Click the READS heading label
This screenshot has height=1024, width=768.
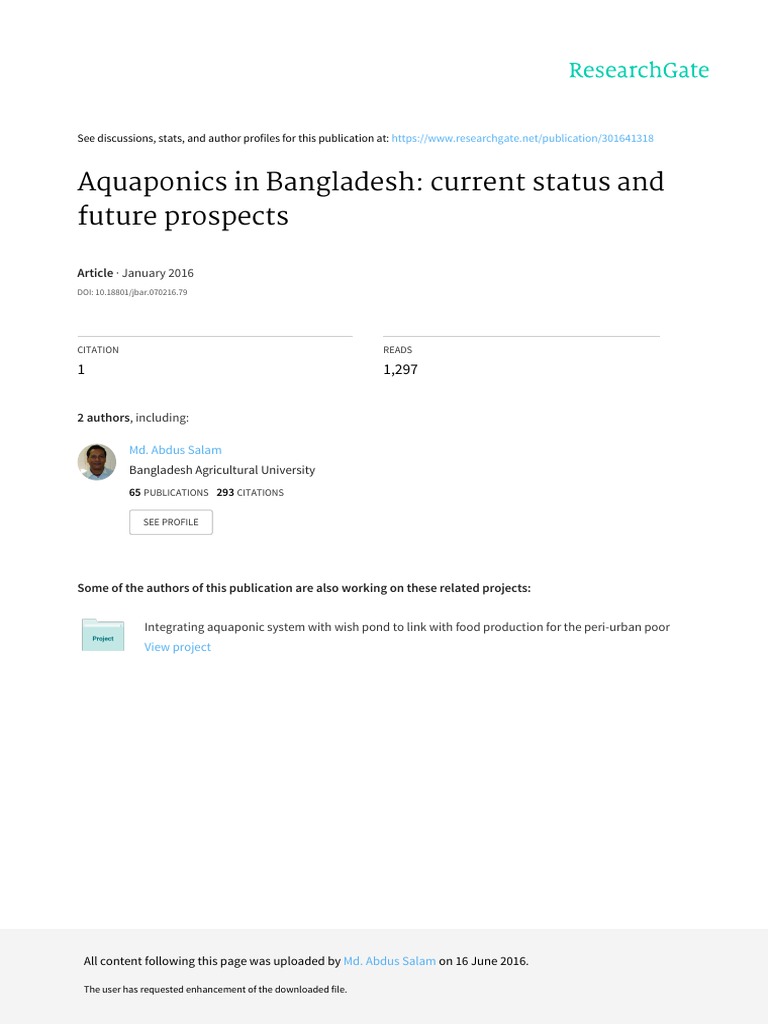[x=398, y=350]
